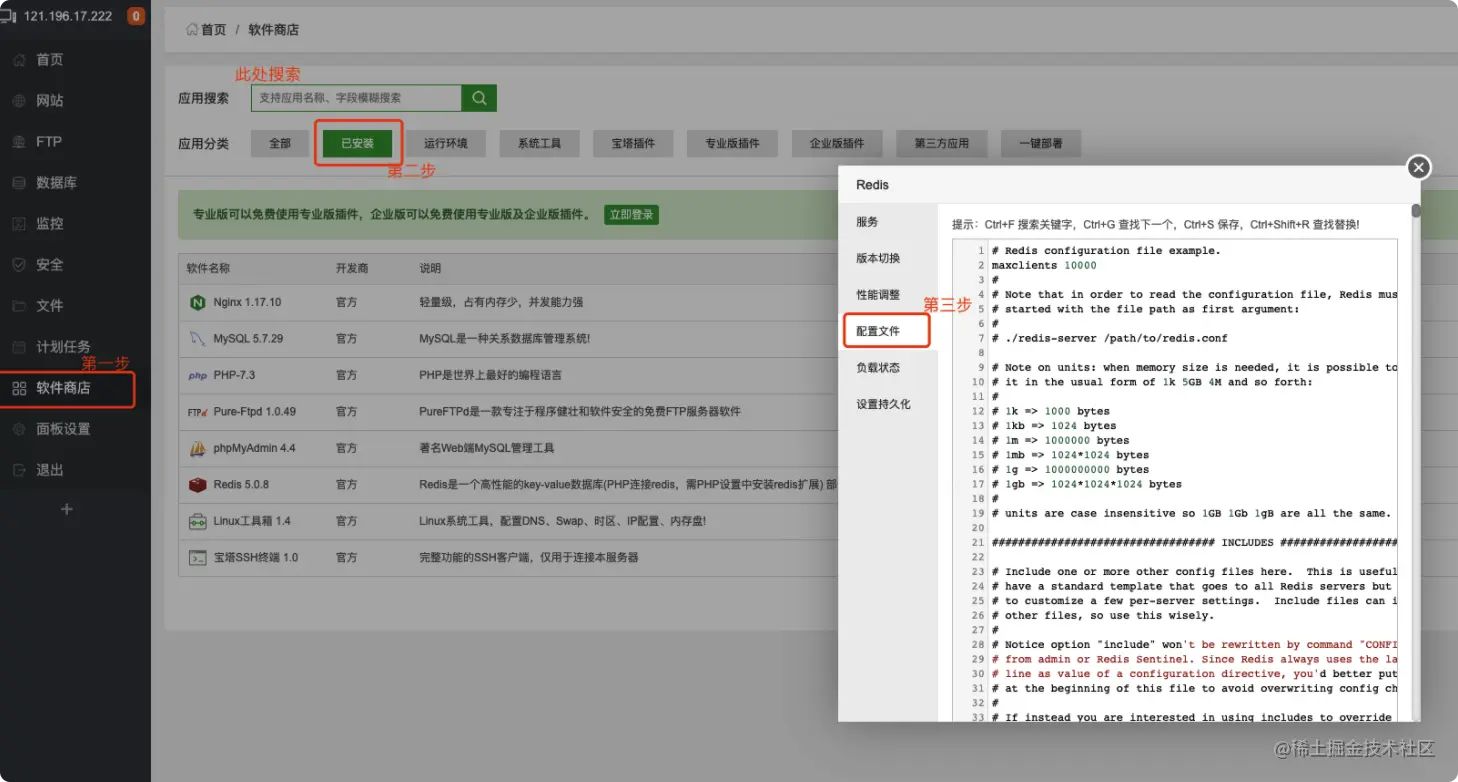1458x782 pixels.
Task: Click the maxclients 10000 line in editor
Action: (x=1044, y=266)
